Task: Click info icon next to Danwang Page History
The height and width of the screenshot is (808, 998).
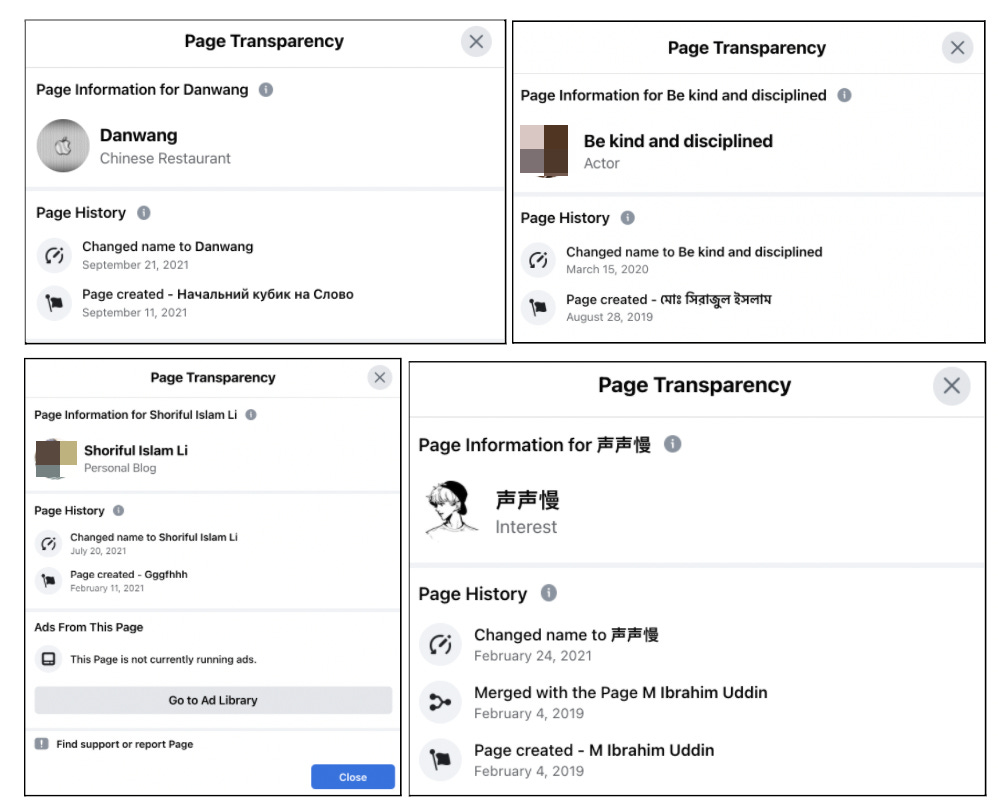Action: (144, 213)
